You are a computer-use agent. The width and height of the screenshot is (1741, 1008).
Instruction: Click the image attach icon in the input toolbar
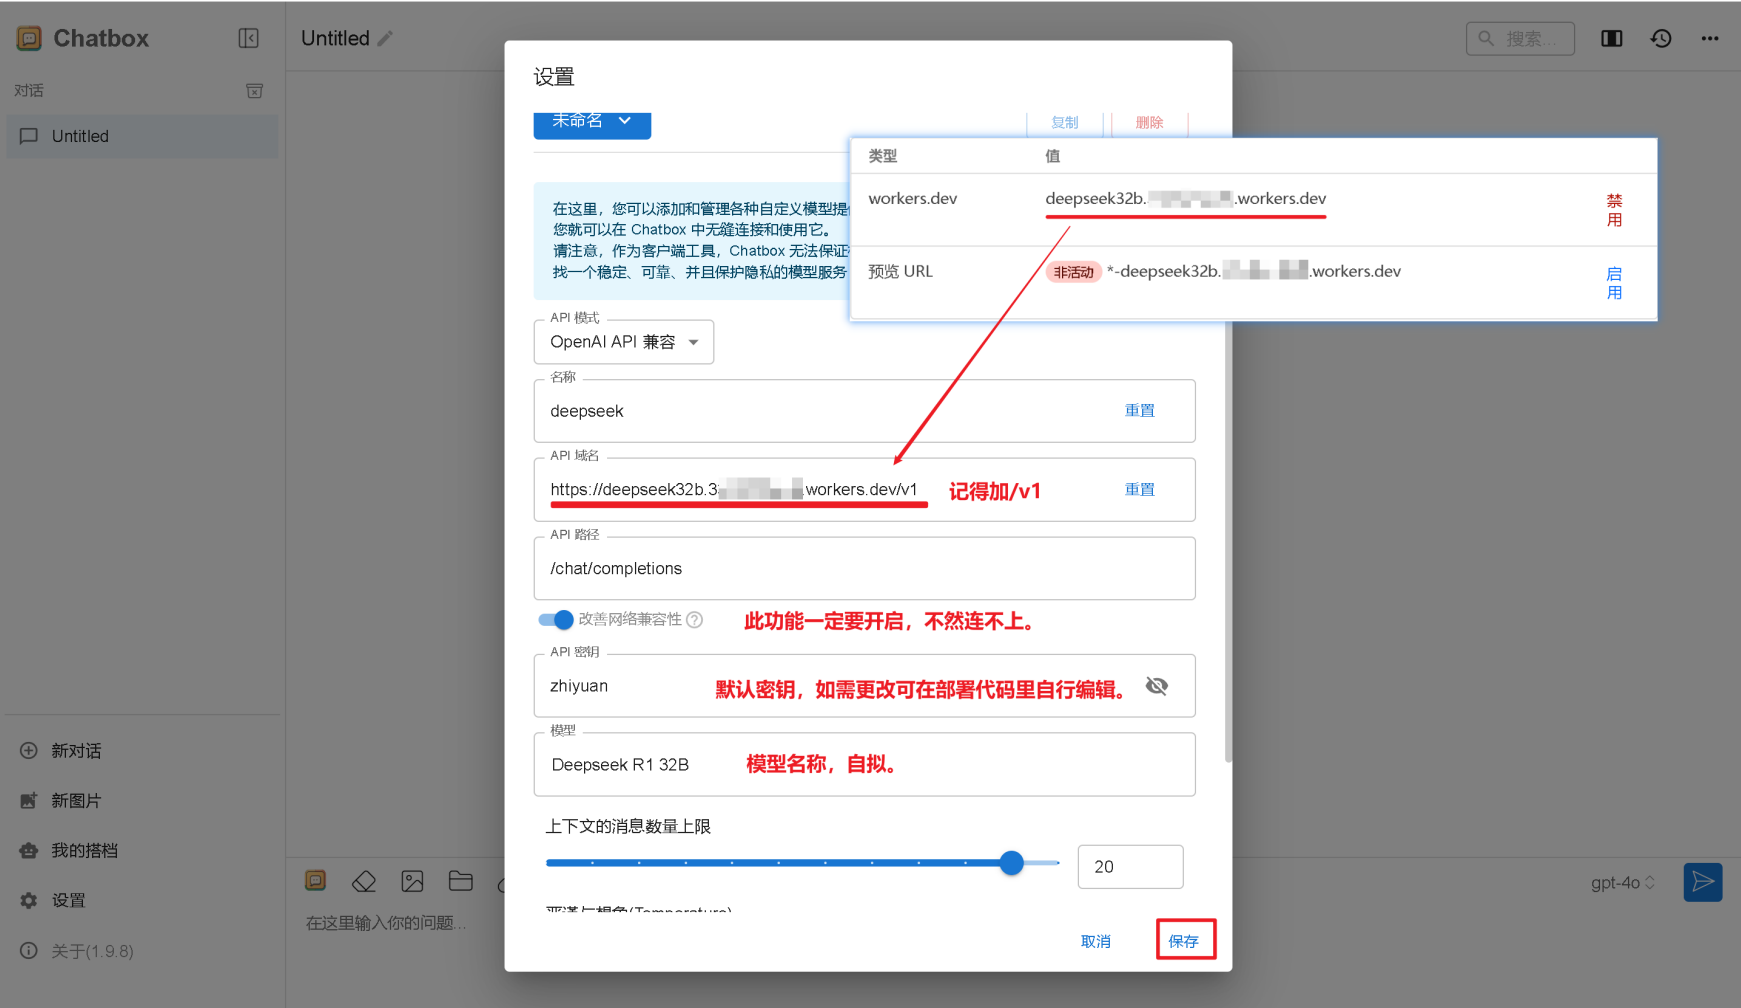click(x=412, y=881)
